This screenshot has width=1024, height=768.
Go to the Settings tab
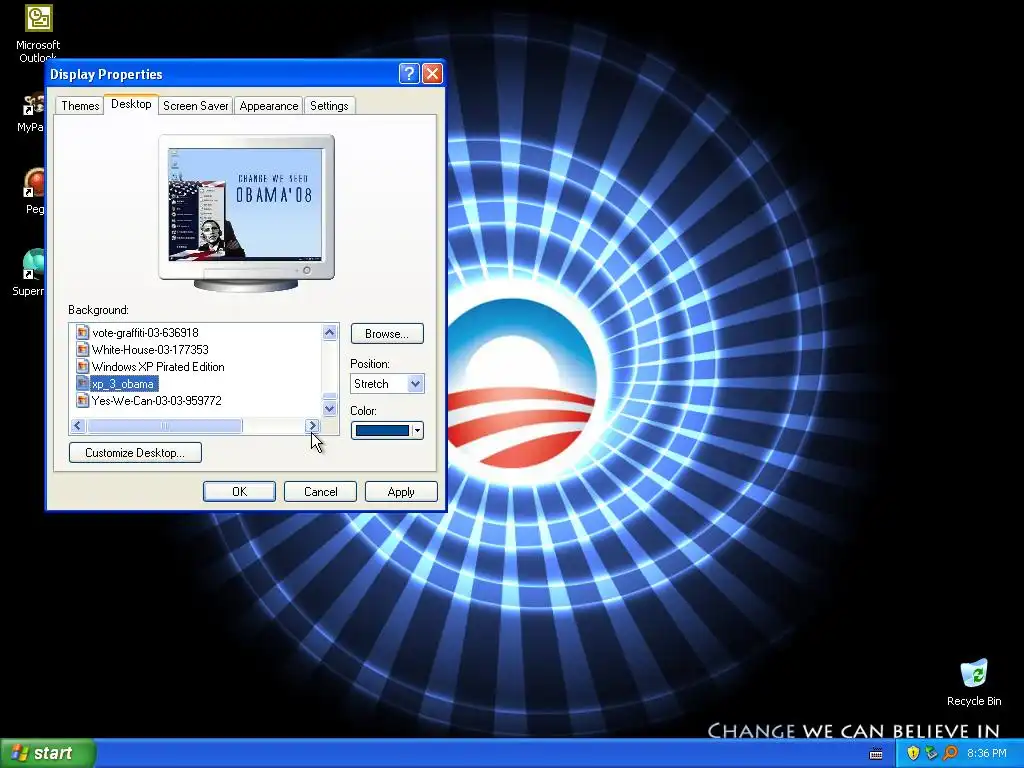pyautogui.click(x=329, y=106)
